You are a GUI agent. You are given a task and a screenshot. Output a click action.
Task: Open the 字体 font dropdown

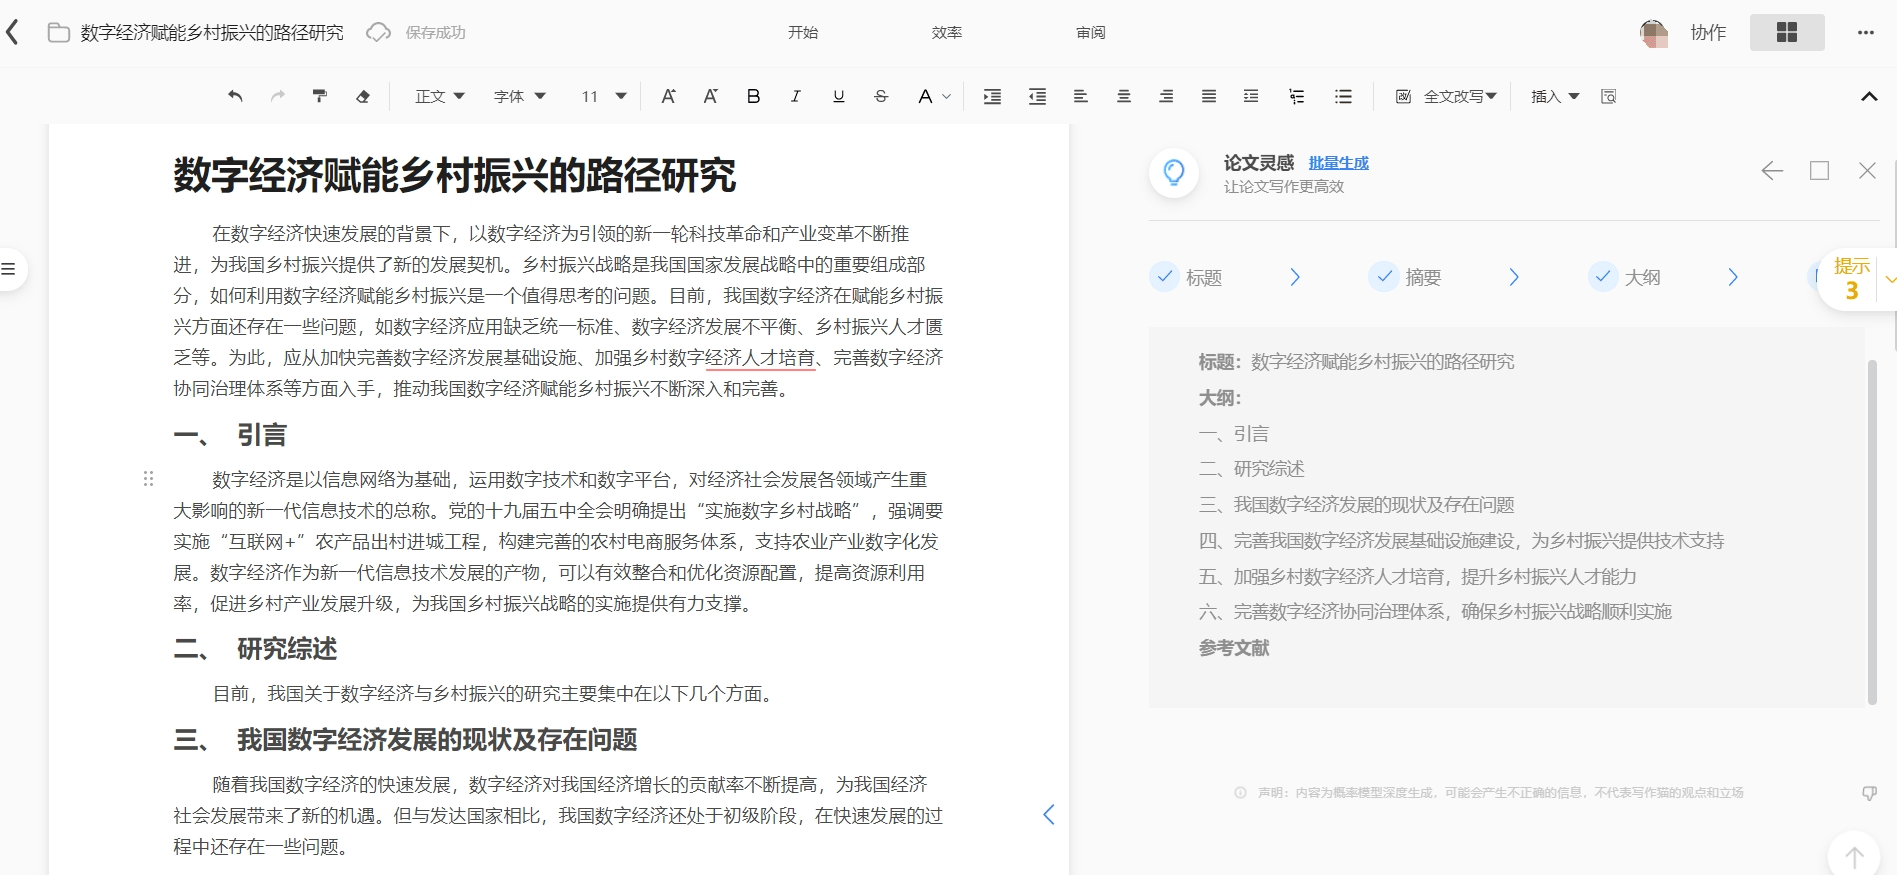520,96
